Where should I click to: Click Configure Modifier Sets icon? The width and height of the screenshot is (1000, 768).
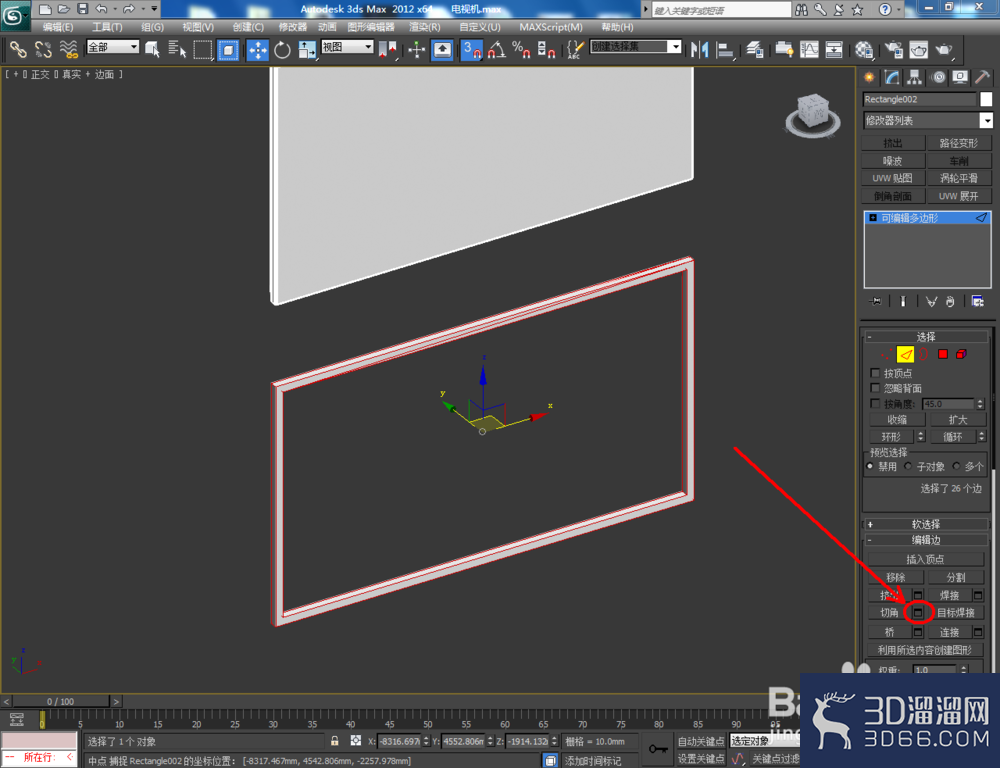[x=977, y=301]
